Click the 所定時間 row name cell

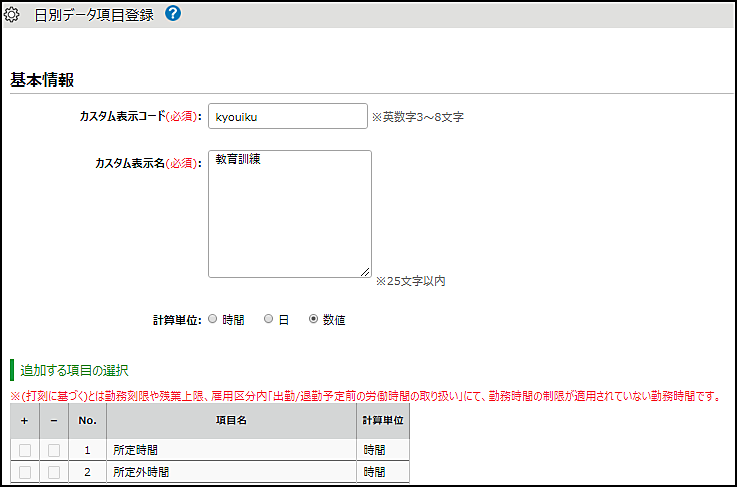point(231,450)
